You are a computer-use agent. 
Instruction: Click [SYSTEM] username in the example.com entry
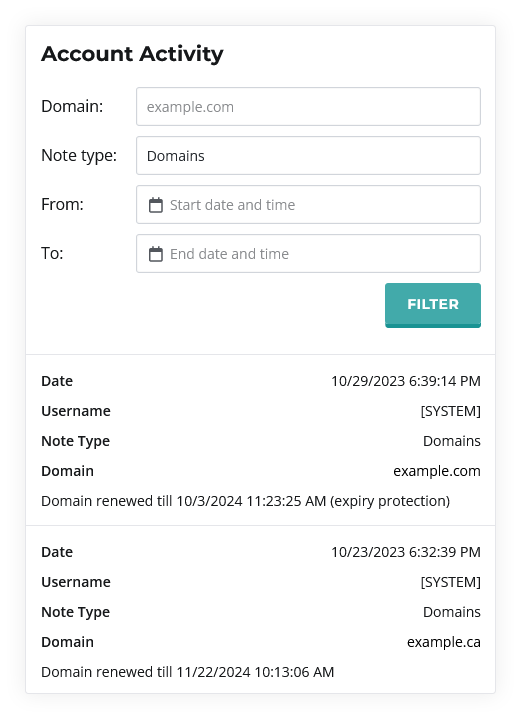[x=450, y=411]
